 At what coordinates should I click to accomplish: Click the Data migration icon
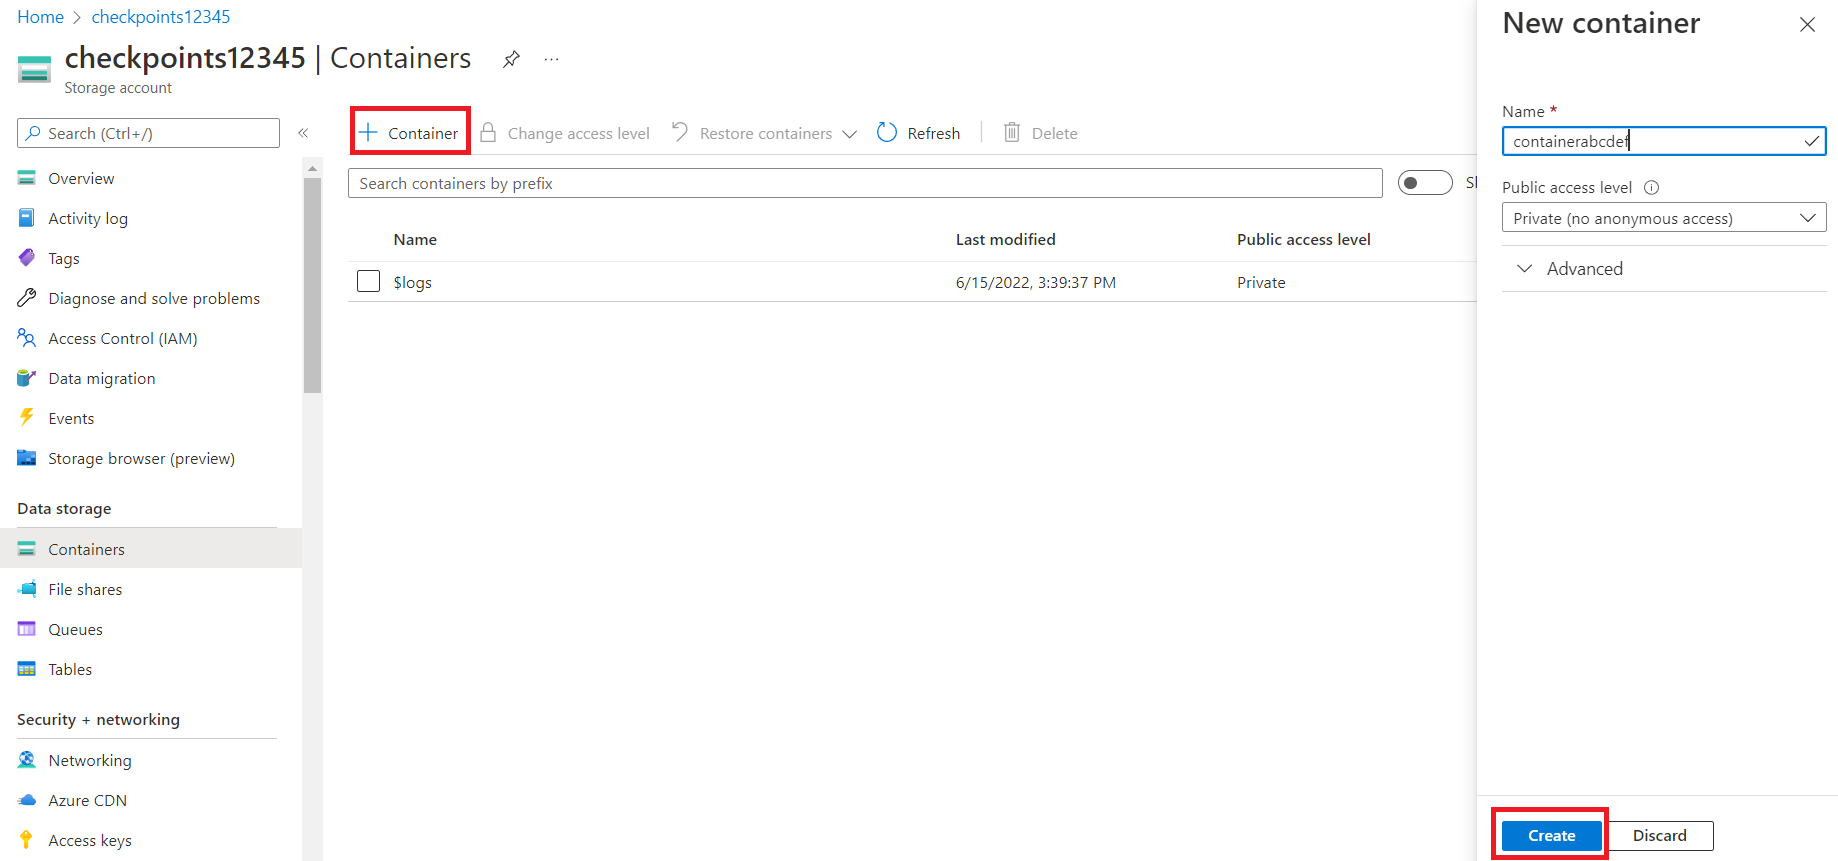(x=27, y=378)
